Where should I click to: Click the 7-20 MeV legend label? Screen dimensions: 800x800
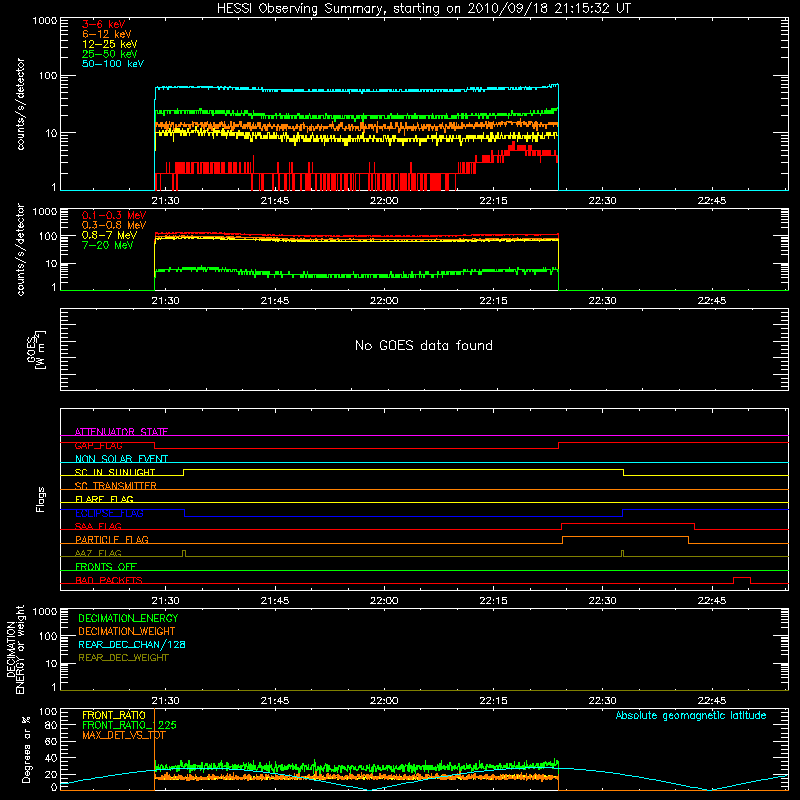pos(107,245)
